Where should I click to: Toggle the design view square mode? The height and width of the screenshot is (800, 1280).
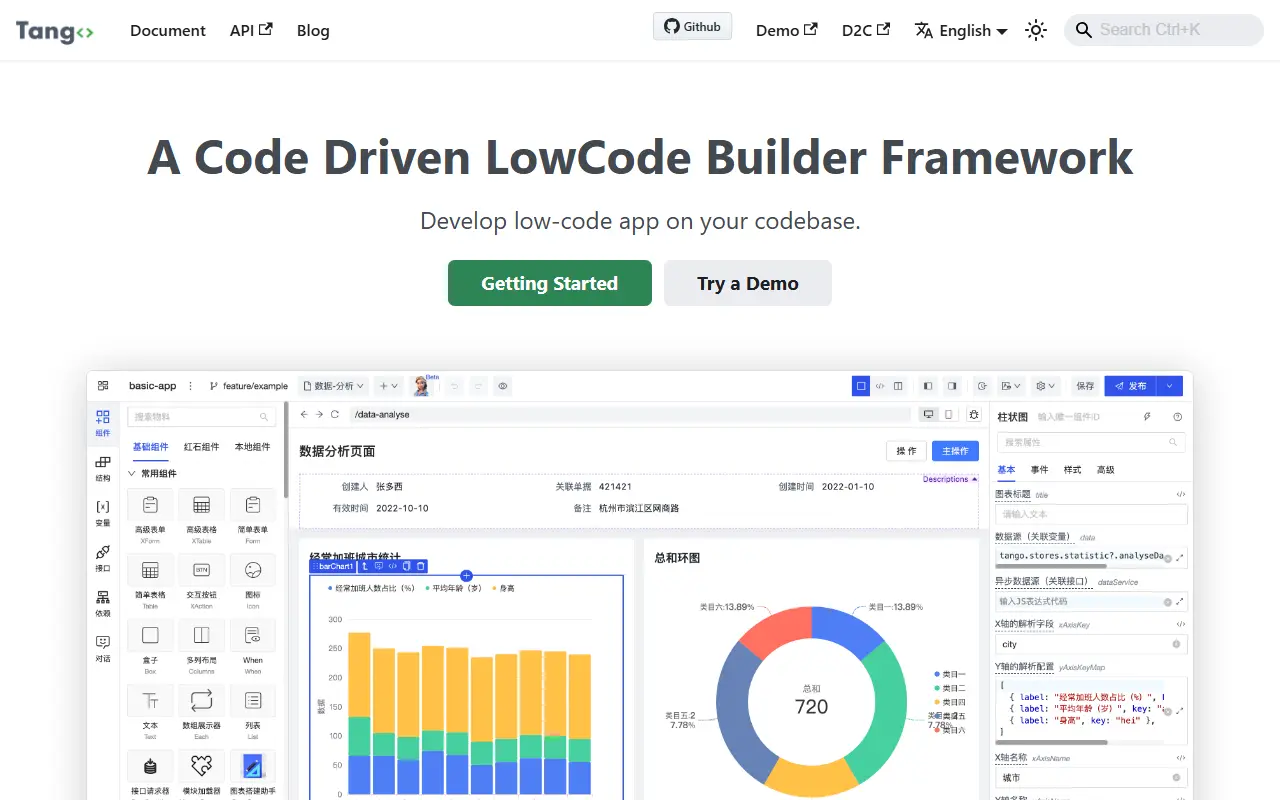[x=861, y=386]
